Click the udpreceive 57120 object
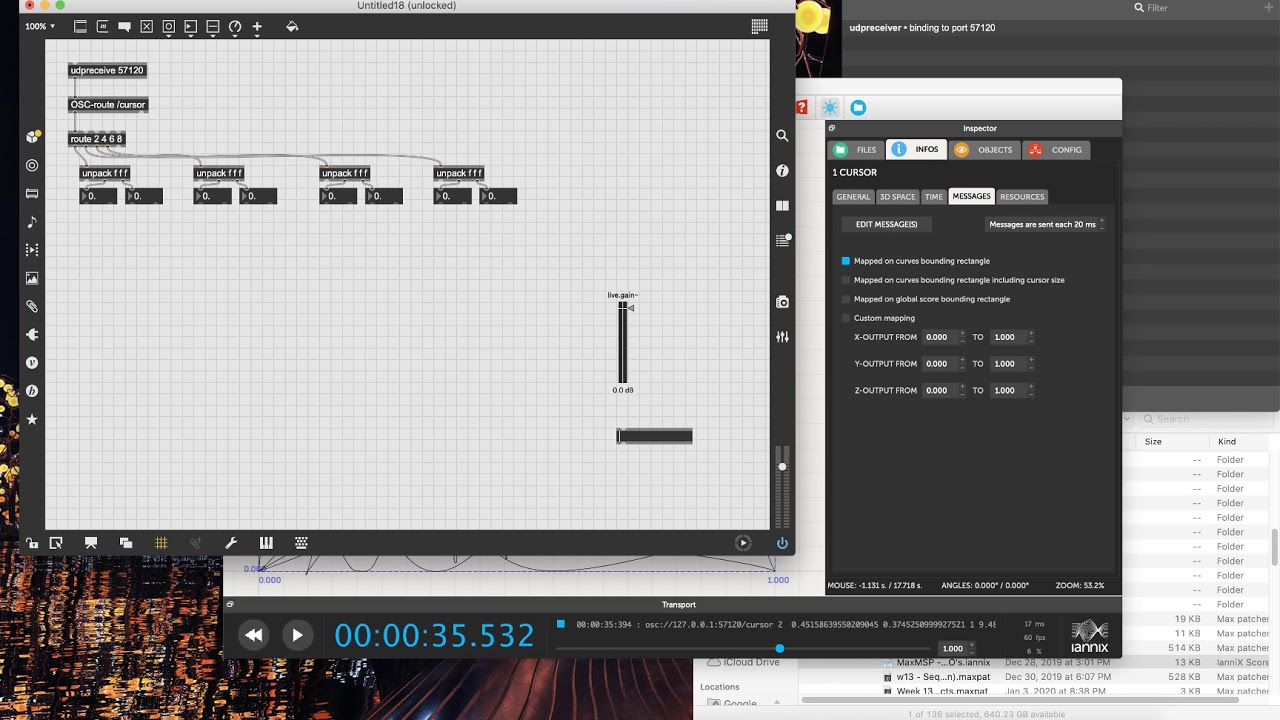 click(107, 71)
